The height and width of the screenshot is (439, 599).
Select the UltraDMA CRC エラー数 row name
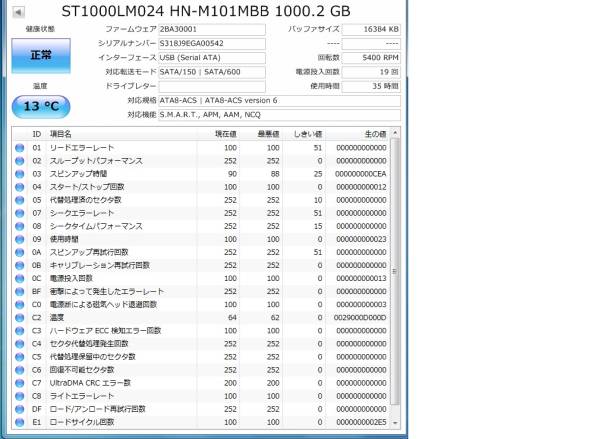pyautogui.click(x=90, y=383)
